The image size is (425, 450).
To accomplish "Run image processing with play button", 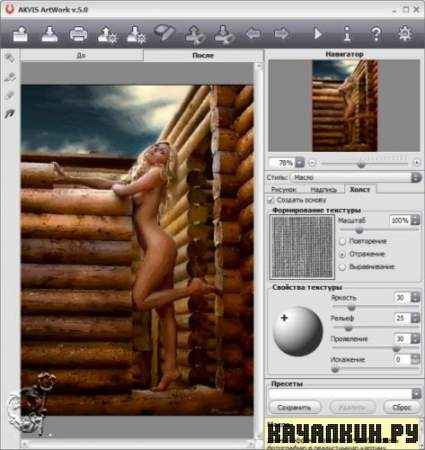I will tap(317, 34).
